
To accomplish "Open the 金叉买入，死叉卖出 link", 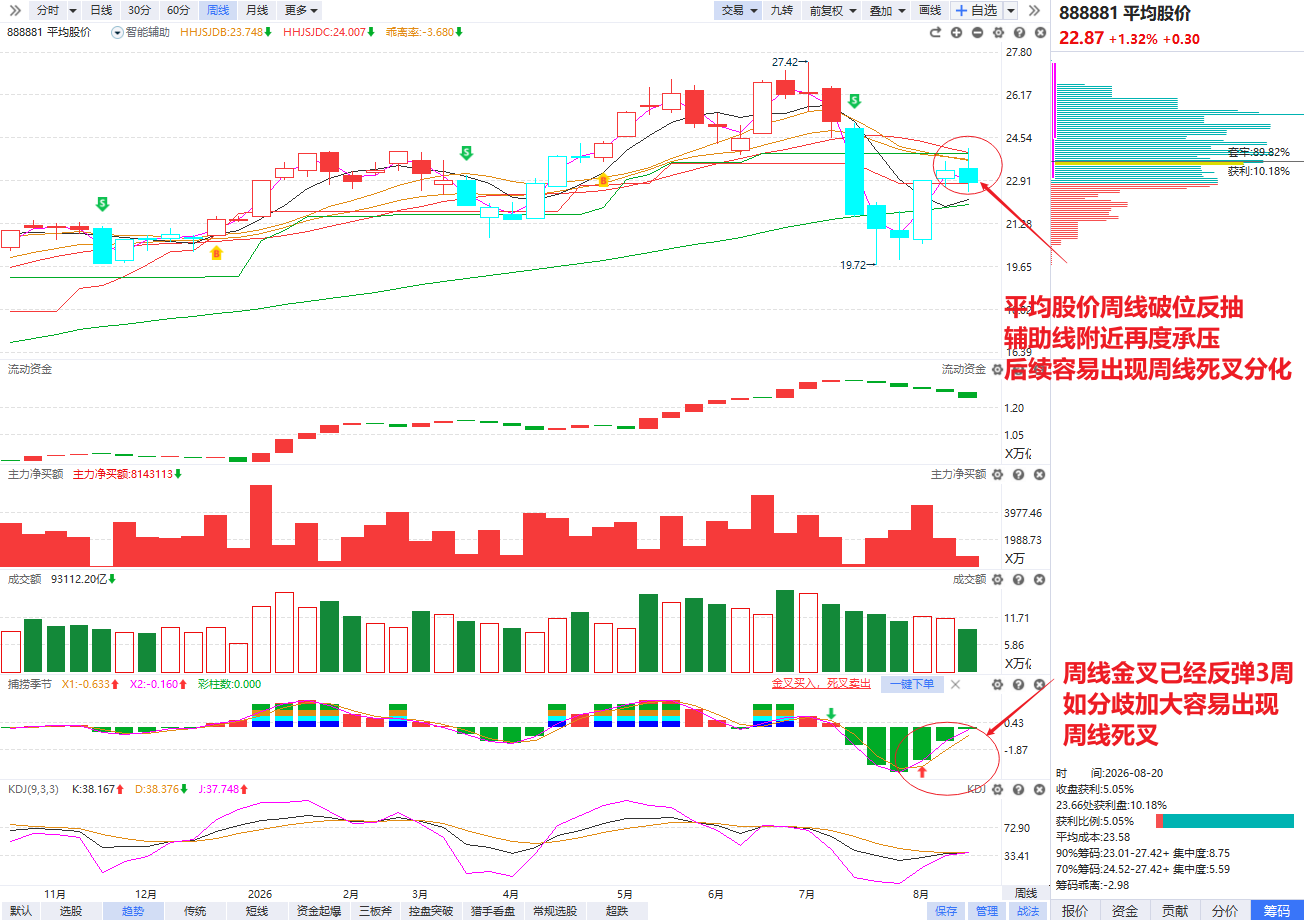I will [x=821, y=684].
